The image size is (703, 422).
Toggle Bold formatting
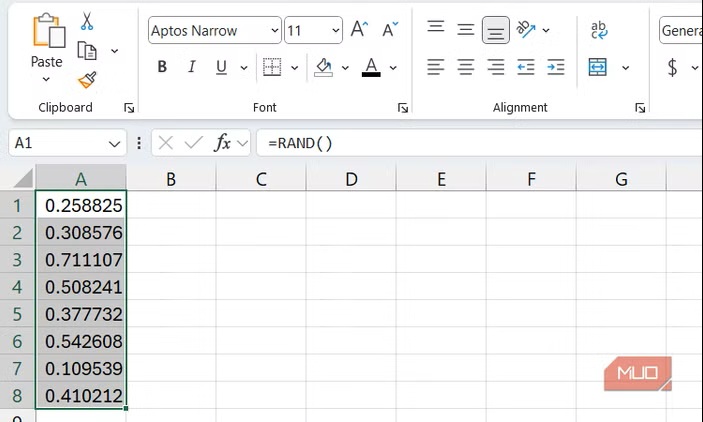pyautogui.click(x=162, y=67)
